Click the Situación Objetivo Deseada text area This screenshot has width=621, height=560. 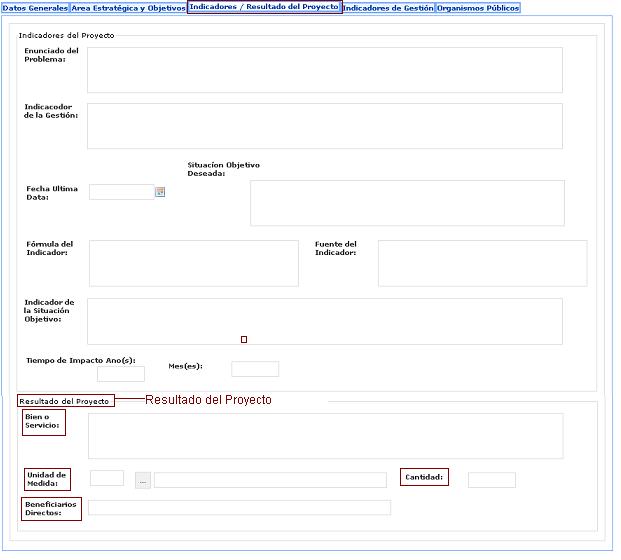(x=407, y=203)
